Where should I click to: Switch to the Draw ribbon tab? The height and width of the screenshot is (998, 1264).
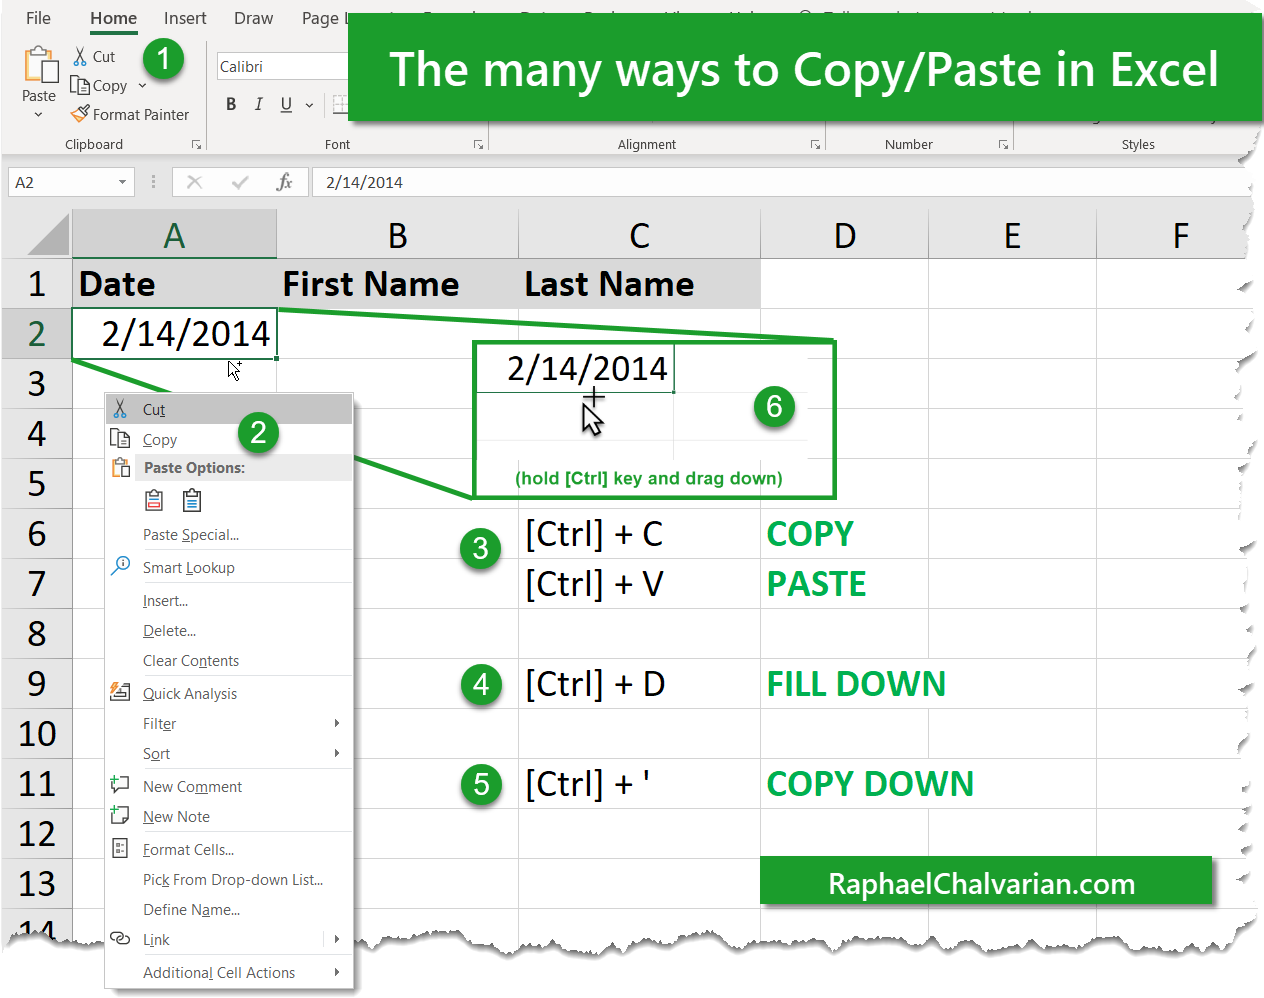(253, 18)
